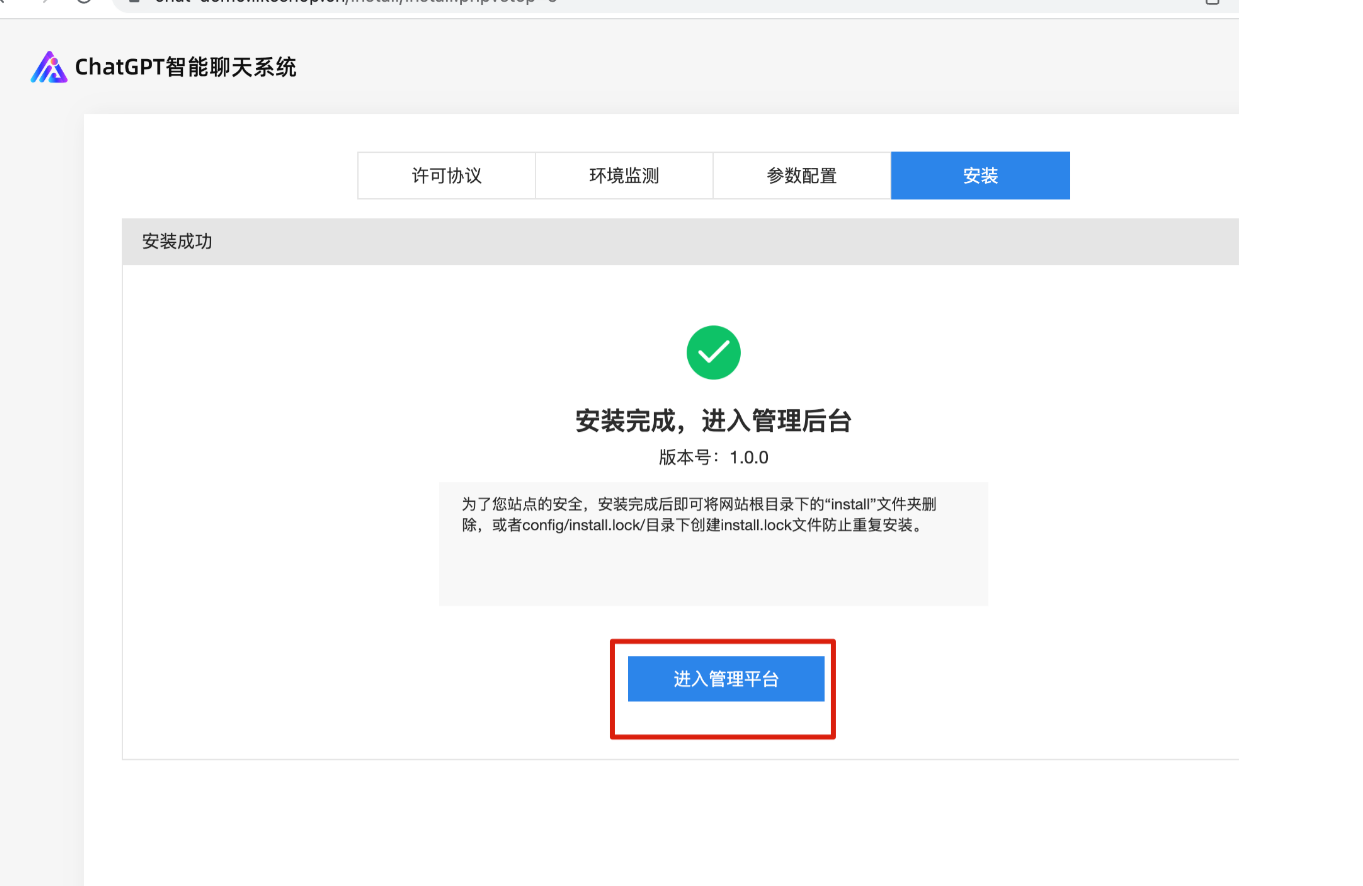
Task: Click the share icon at address bar right
Action: coord(1212,2)
